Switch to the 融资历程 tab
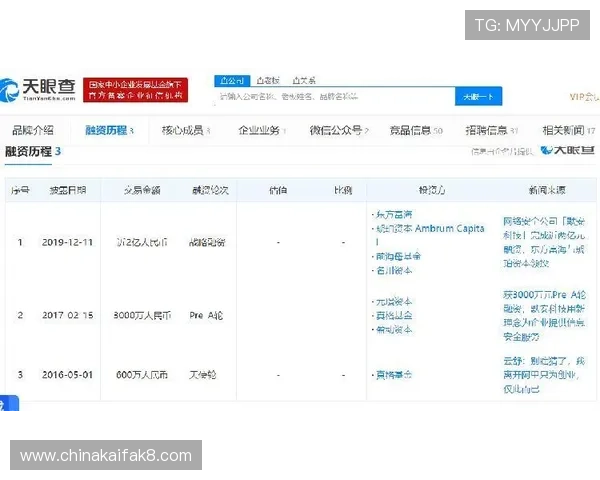Image resolution: width=600 pixels, height=480 pixels. (x=109, y=131)
